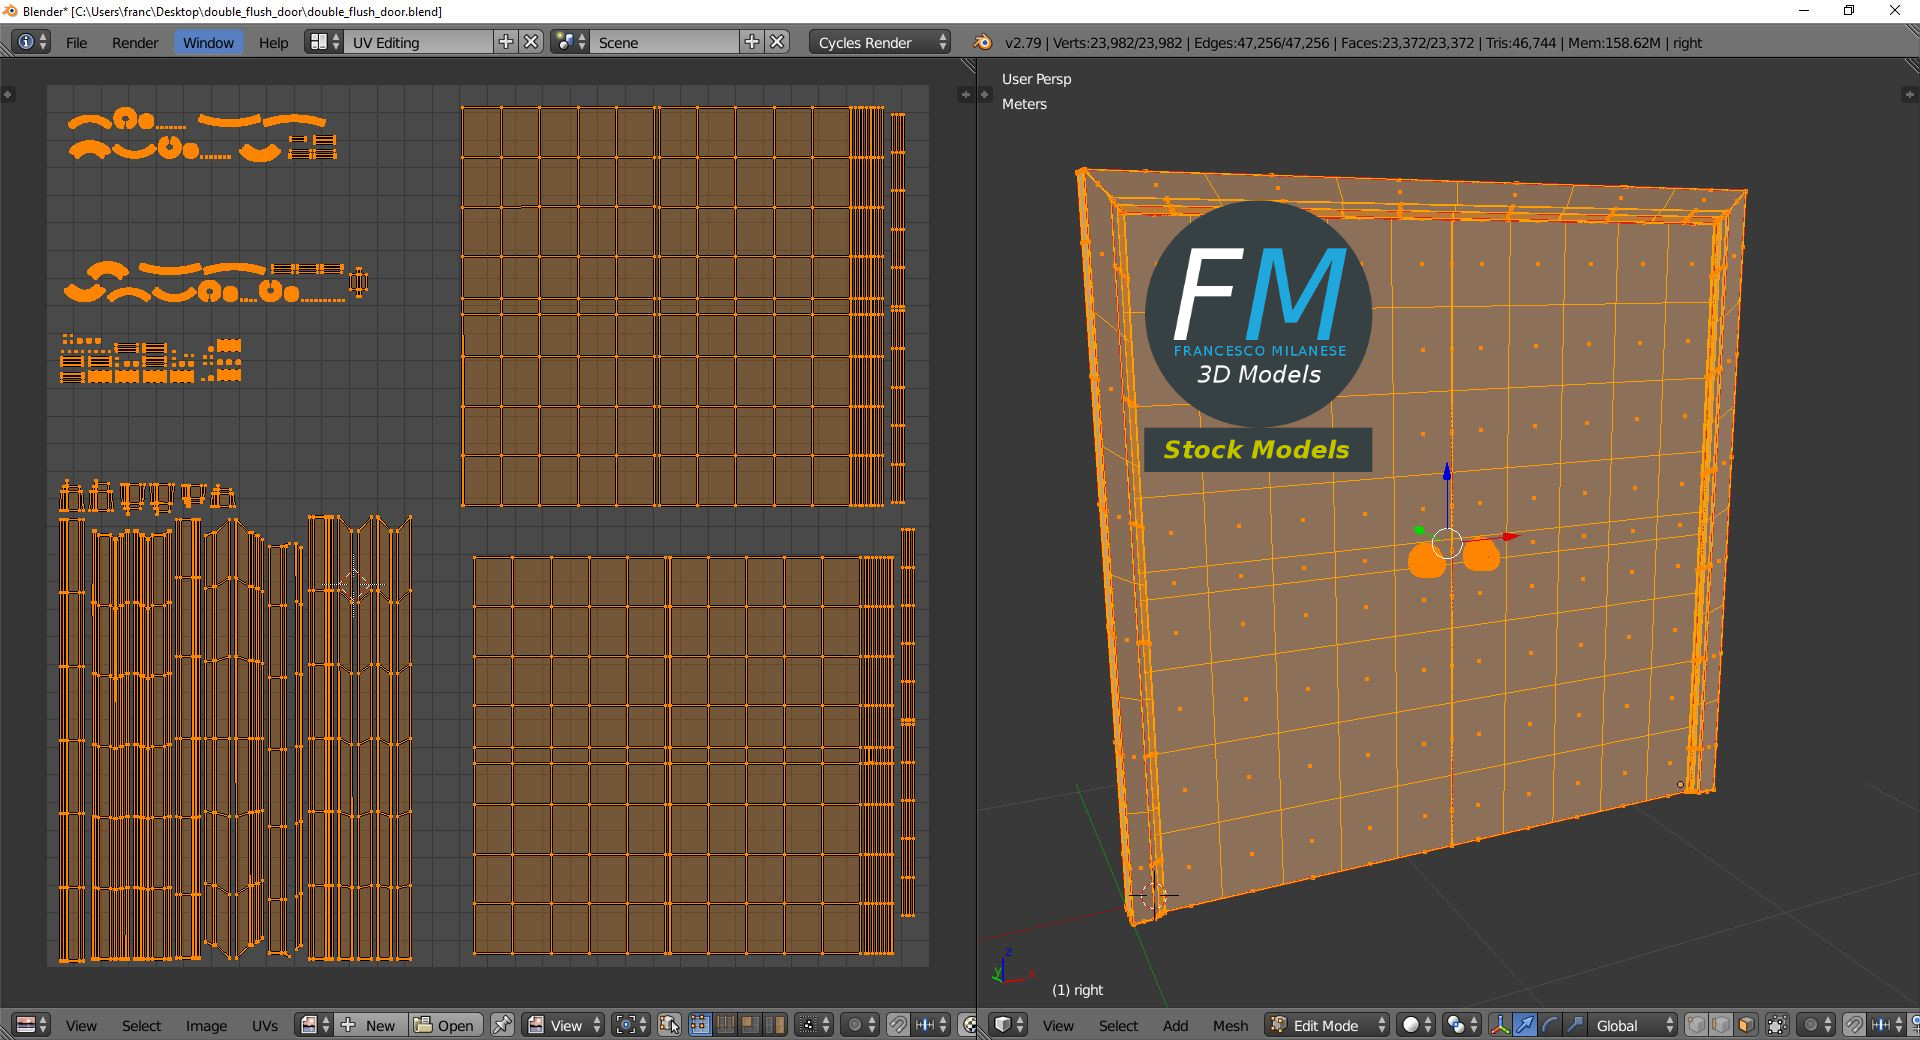Viewport: 1920px width, 1040px height.
Task: Open the Edit Mode dropdown
Action: click(1327, 1025)
